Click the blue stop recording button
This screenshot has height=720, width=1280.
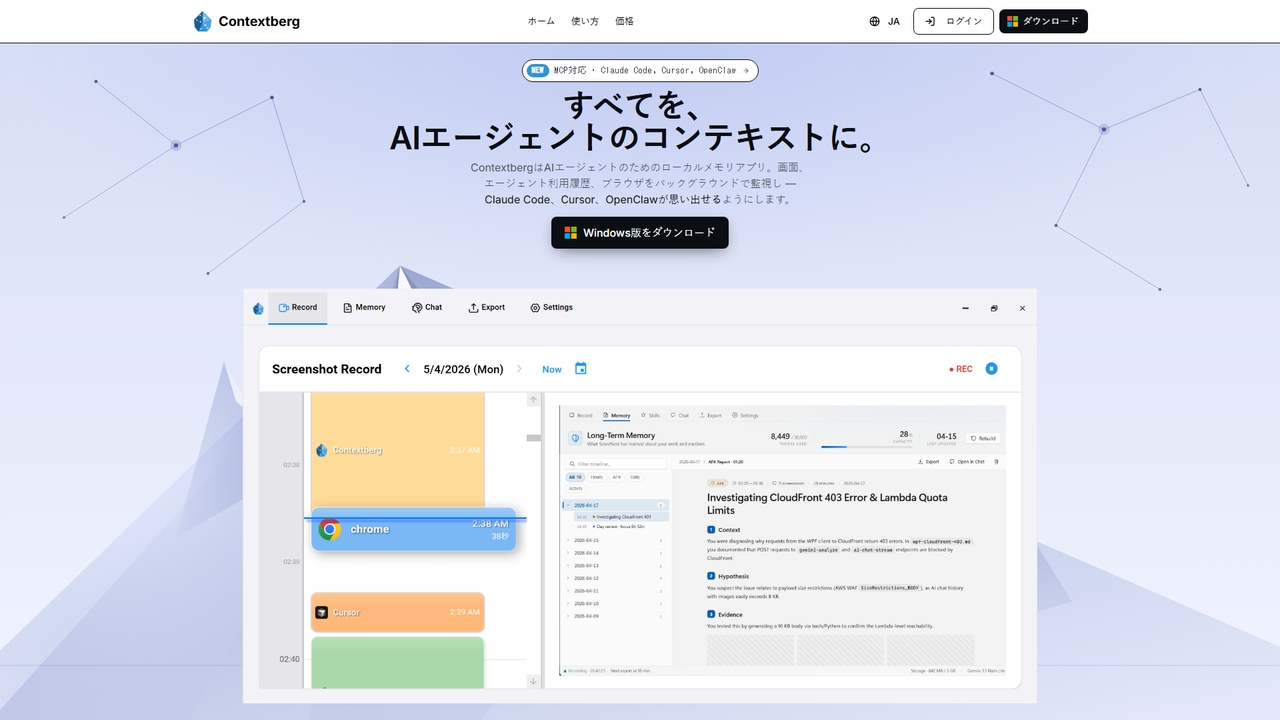991,369
